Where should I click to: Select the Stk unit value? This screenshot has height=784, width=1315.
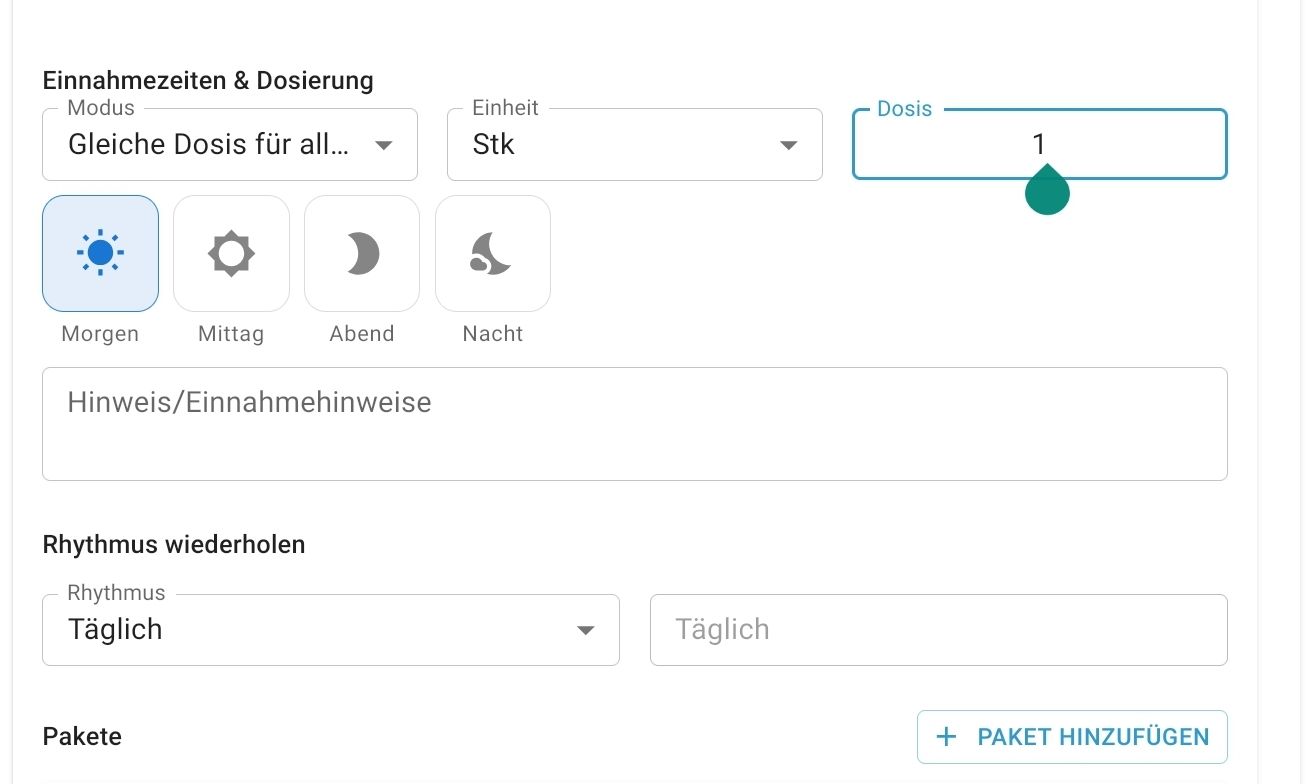click(494, 145)
